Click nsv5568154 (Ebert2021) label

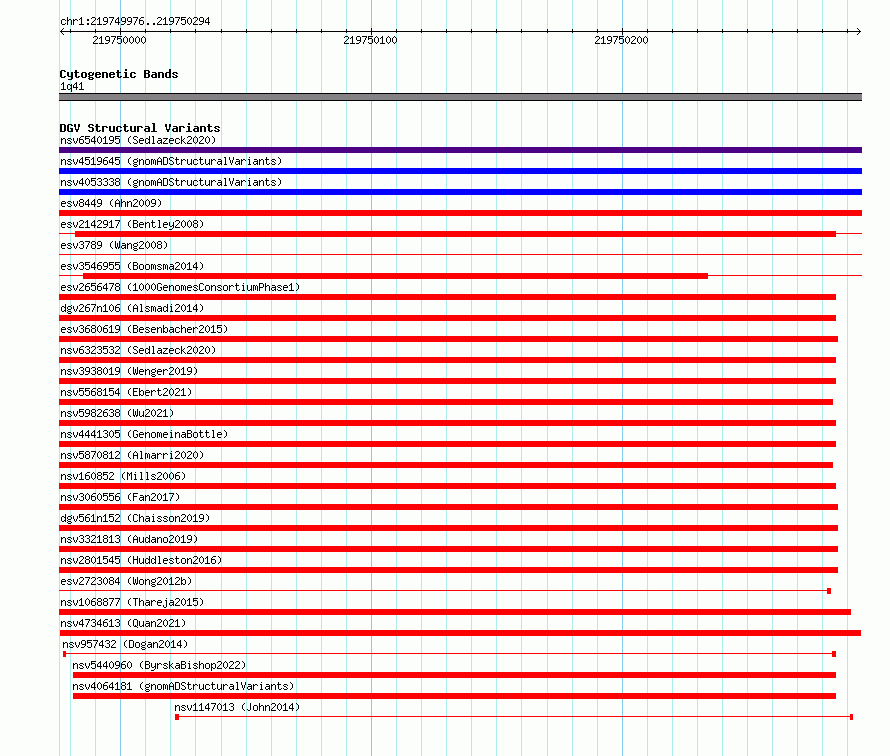coord(126,392)
